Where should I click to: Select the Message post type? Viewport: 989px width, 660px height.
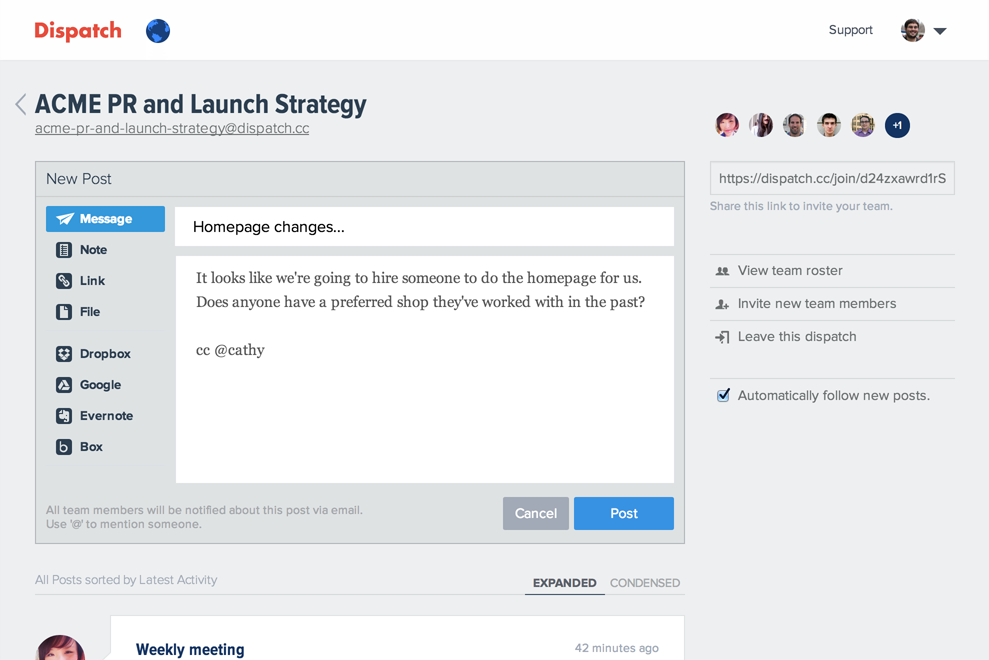point(105,218)
